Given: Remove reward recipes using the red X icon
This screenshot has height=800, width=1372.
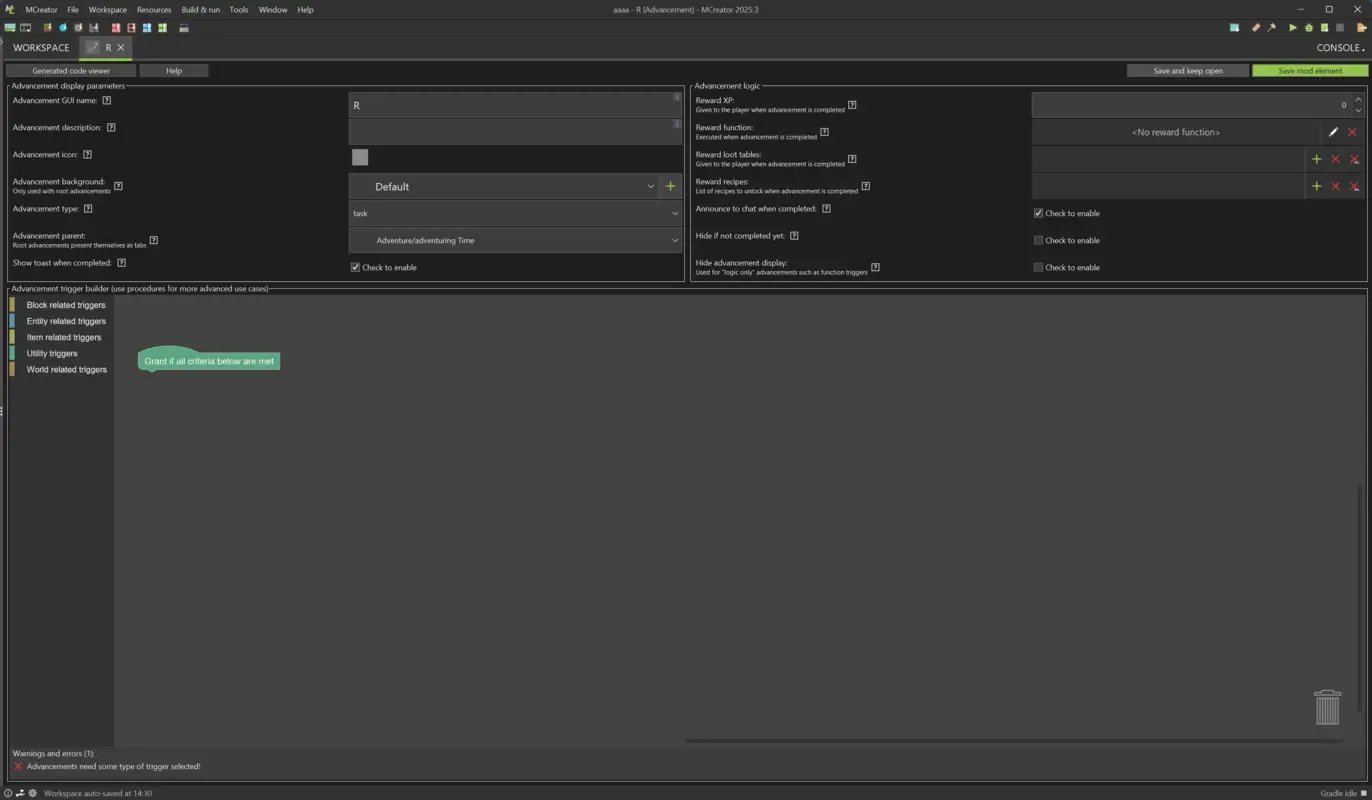Looking at the screenshot, I should pos(1336,186).
